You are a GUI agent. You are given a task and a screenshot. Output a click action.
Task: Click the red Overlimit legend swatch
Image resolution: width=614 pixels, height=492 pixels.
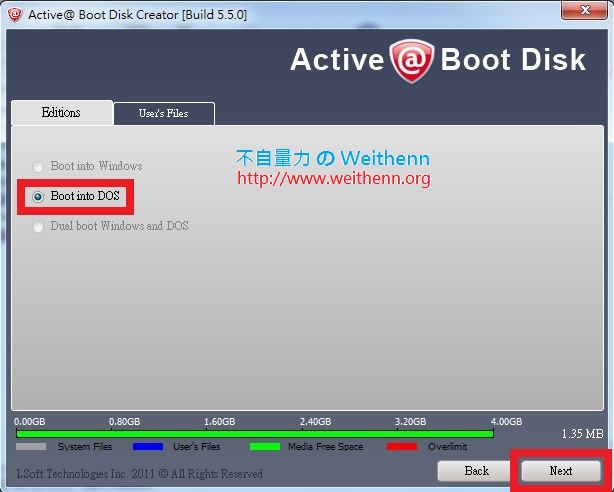point(402,447)
